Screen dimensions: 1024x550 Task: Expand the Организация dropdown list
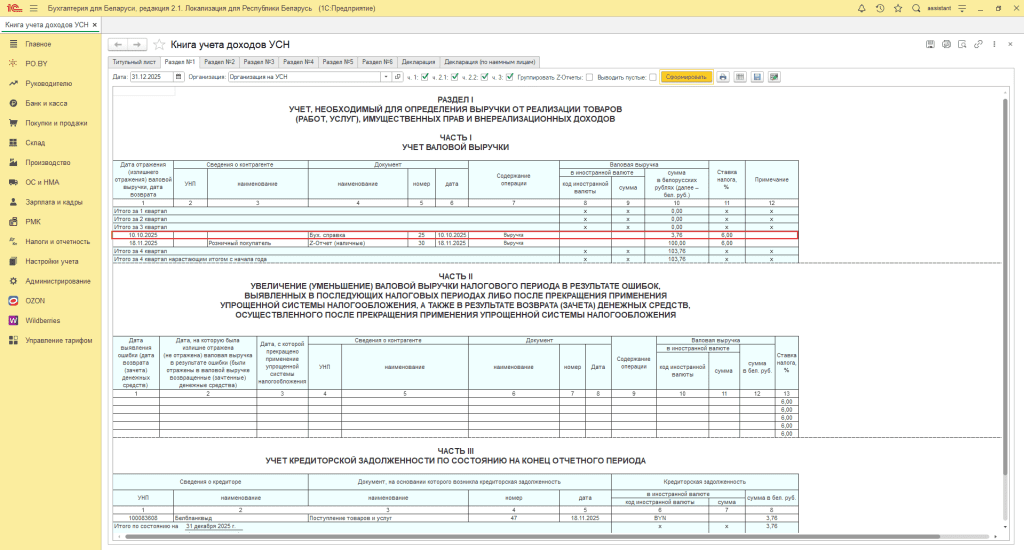click(x=386, y=77)
